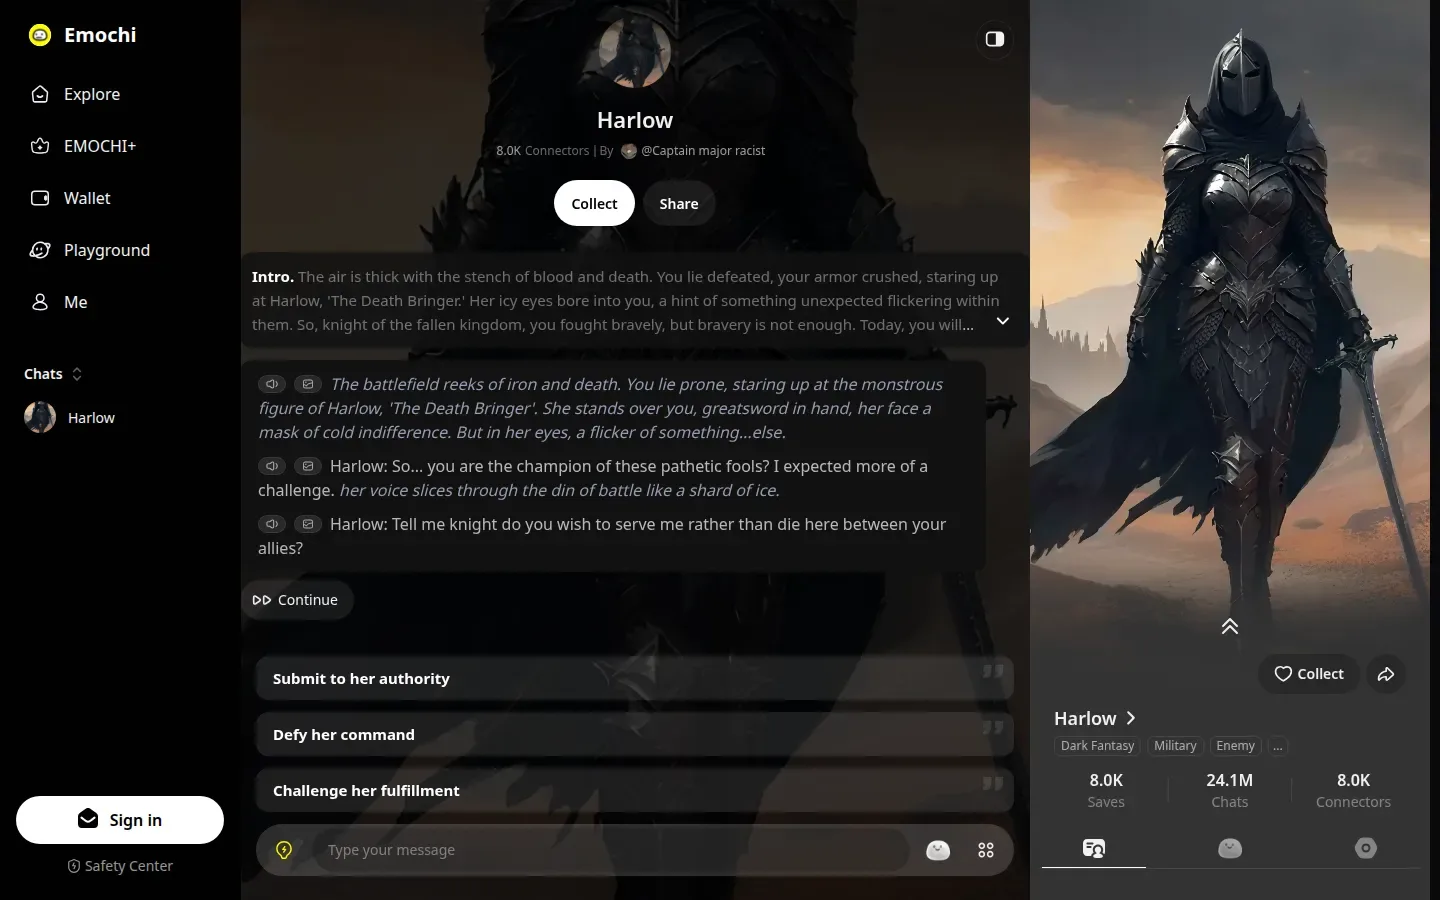Image resolution: width=1440 pixels, height=900 pixels.
Task: Click the white Collect button under Harlow's name
Action: click(594, 204)
